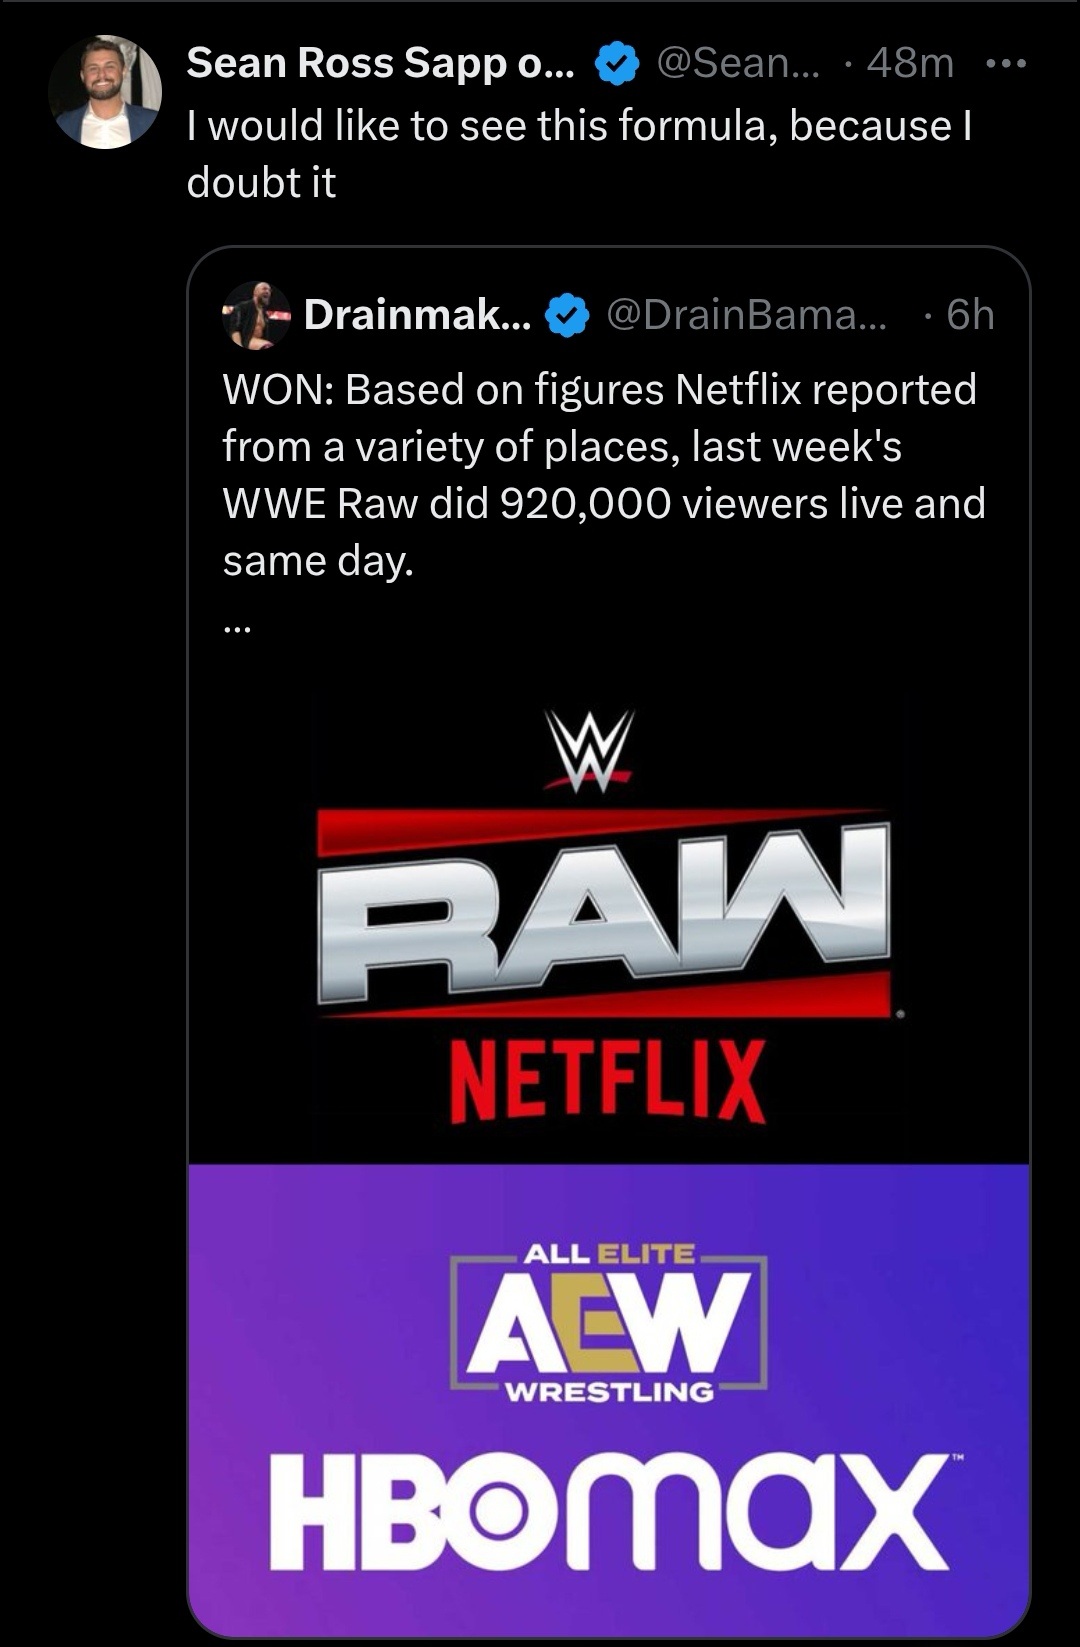This screenshot has width=1080, height=1647.
Task: Open the Sean Ross Sapp display name
Action: tap(380, 63)
